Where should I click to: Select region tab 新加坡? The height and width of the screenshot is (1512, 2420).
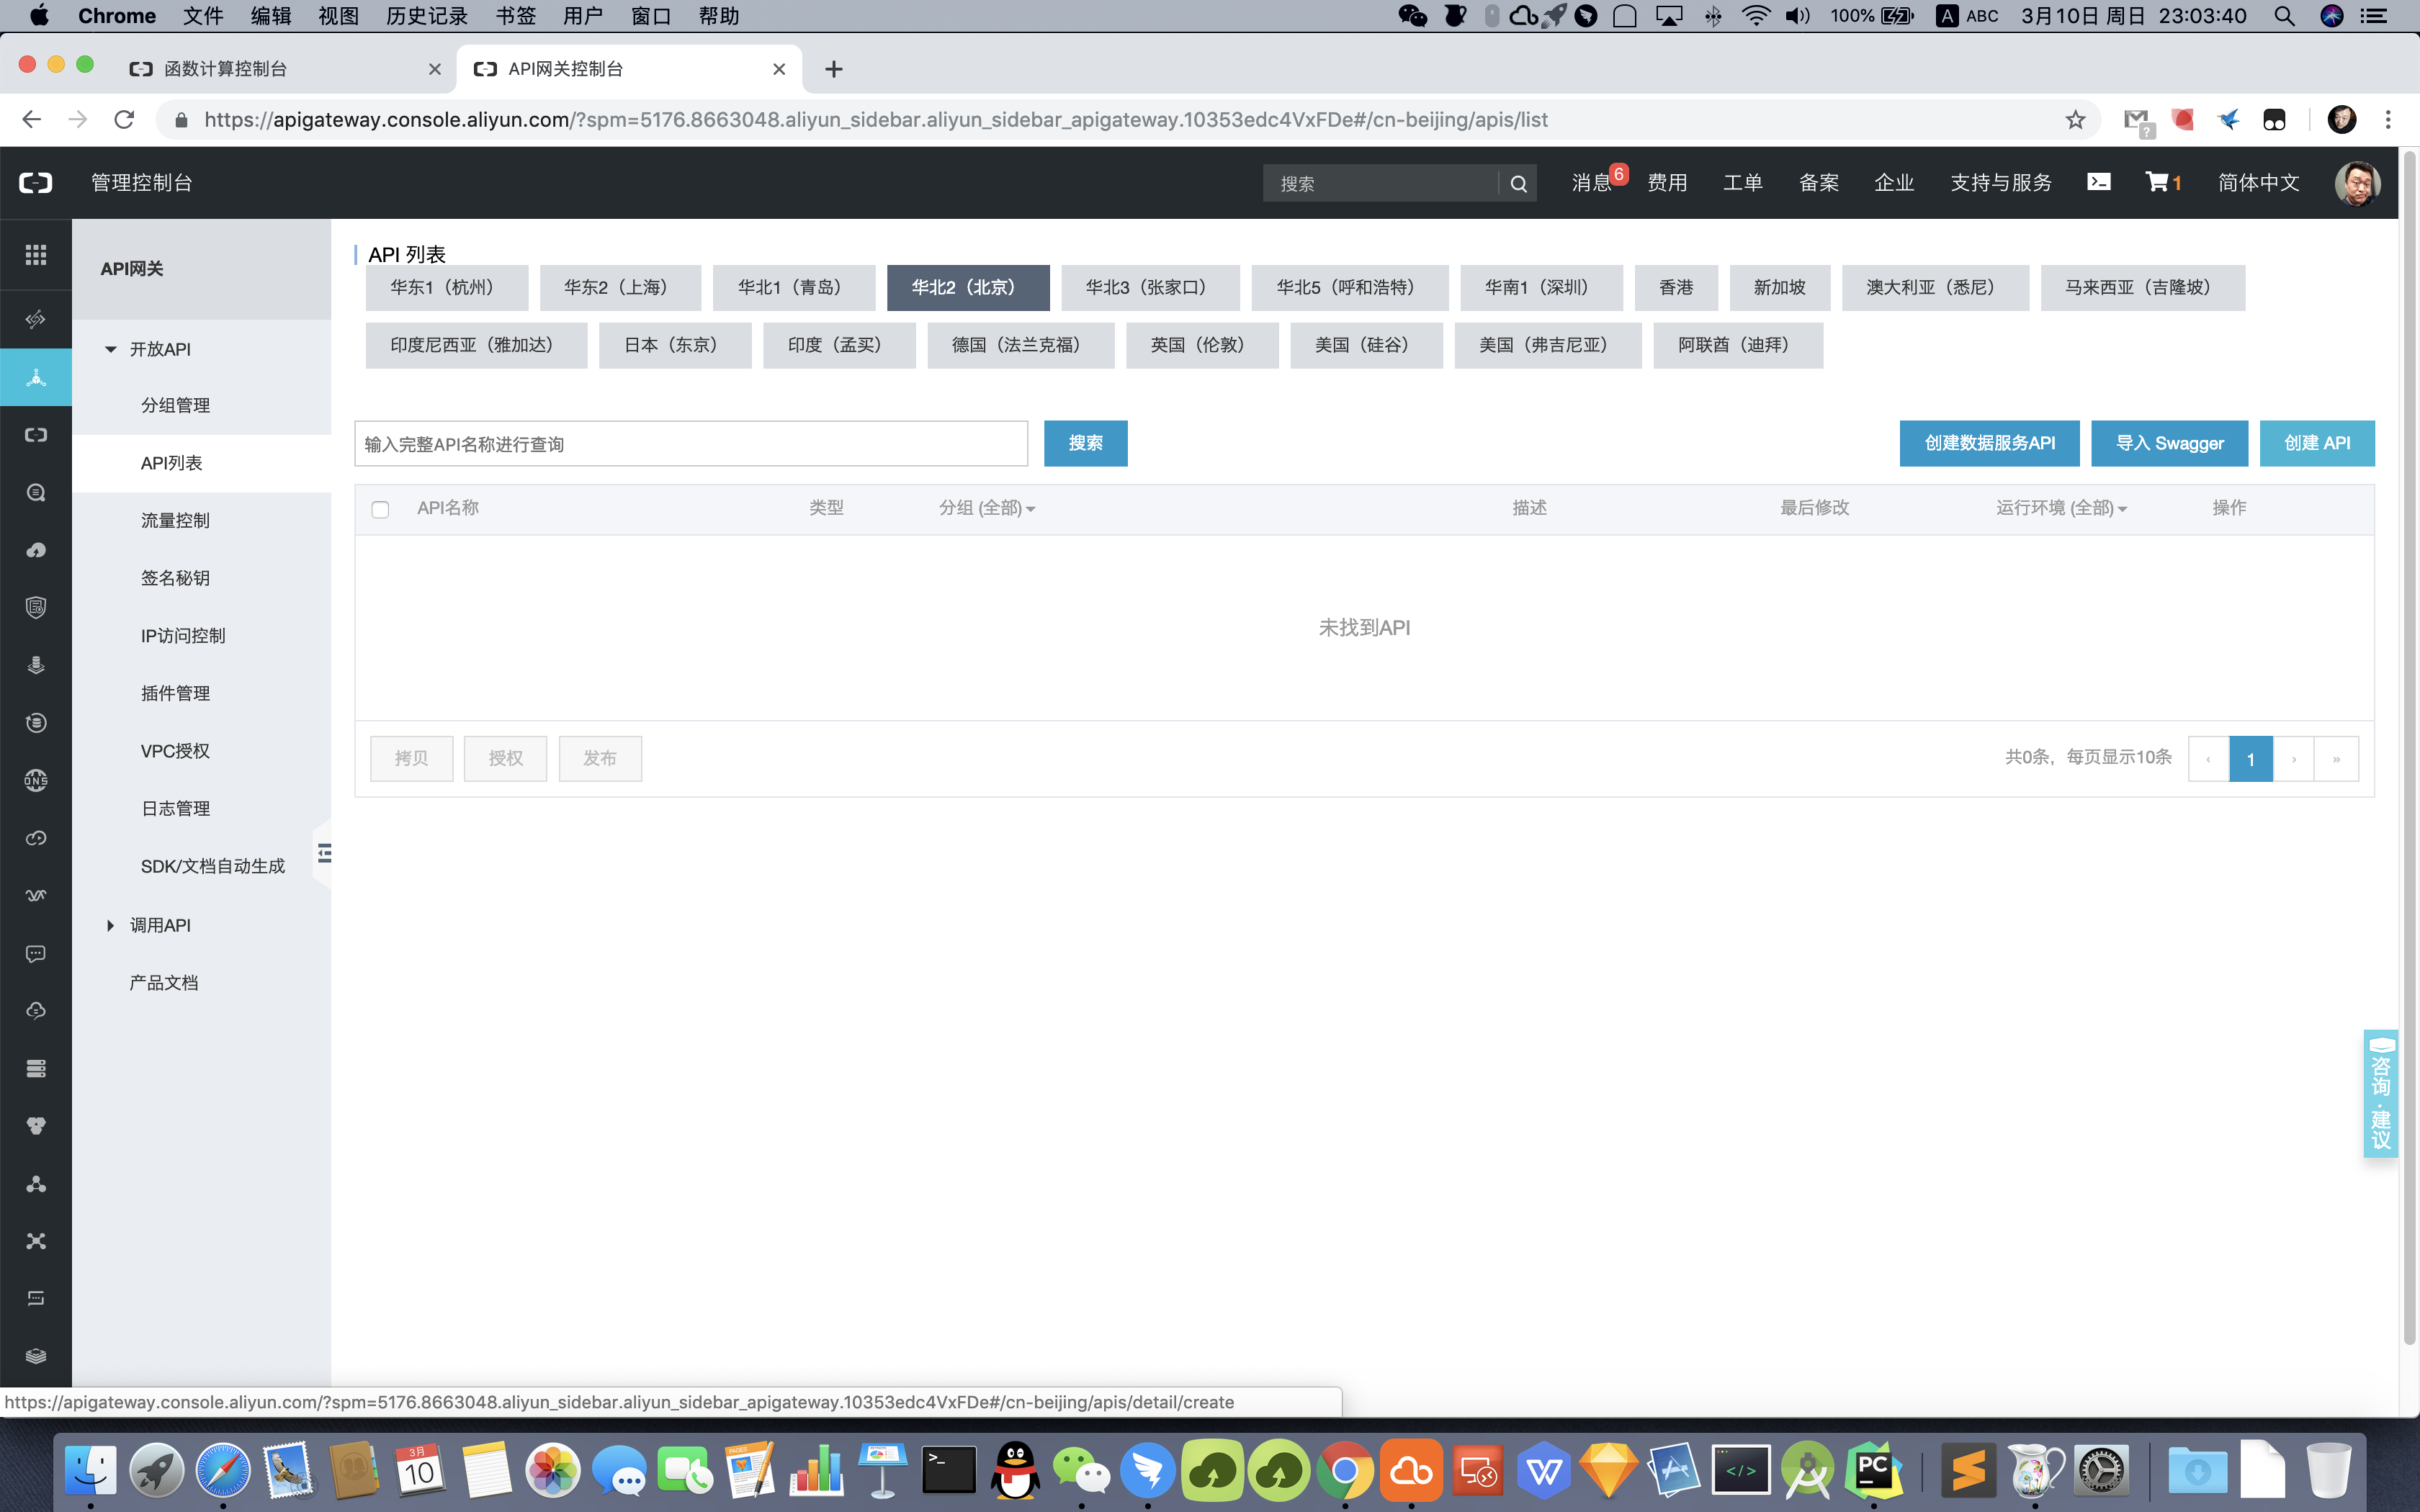(1779, 288)
